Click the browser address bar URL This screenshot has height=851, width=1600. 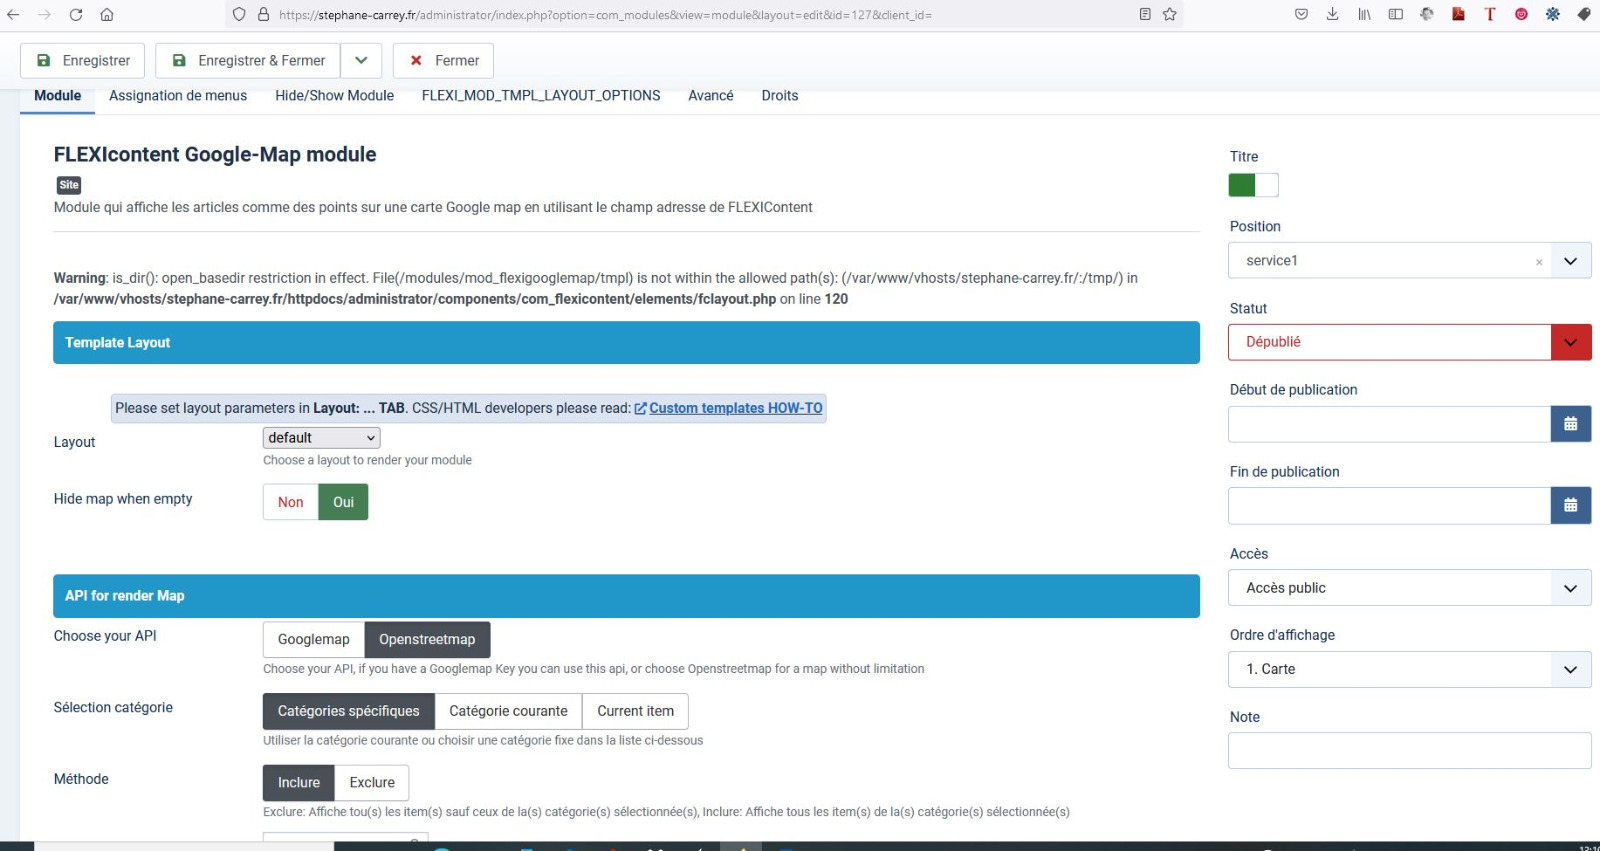click(605, 15)
